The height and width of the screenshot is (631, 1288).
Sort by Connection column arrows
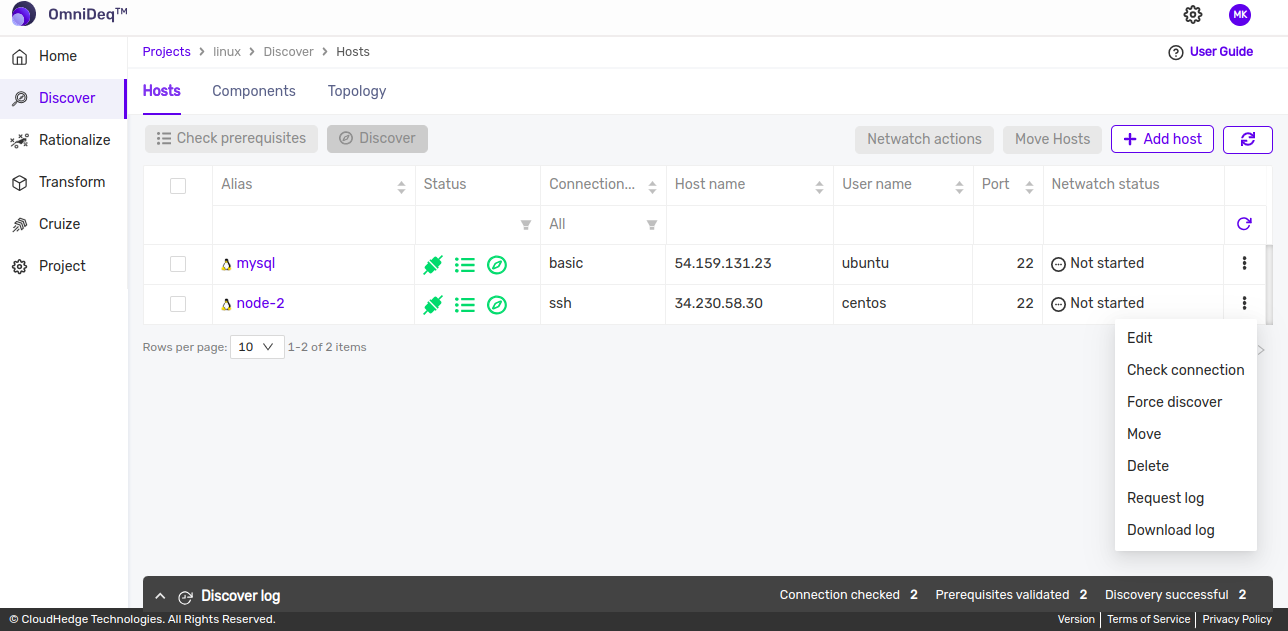point(652,186)
